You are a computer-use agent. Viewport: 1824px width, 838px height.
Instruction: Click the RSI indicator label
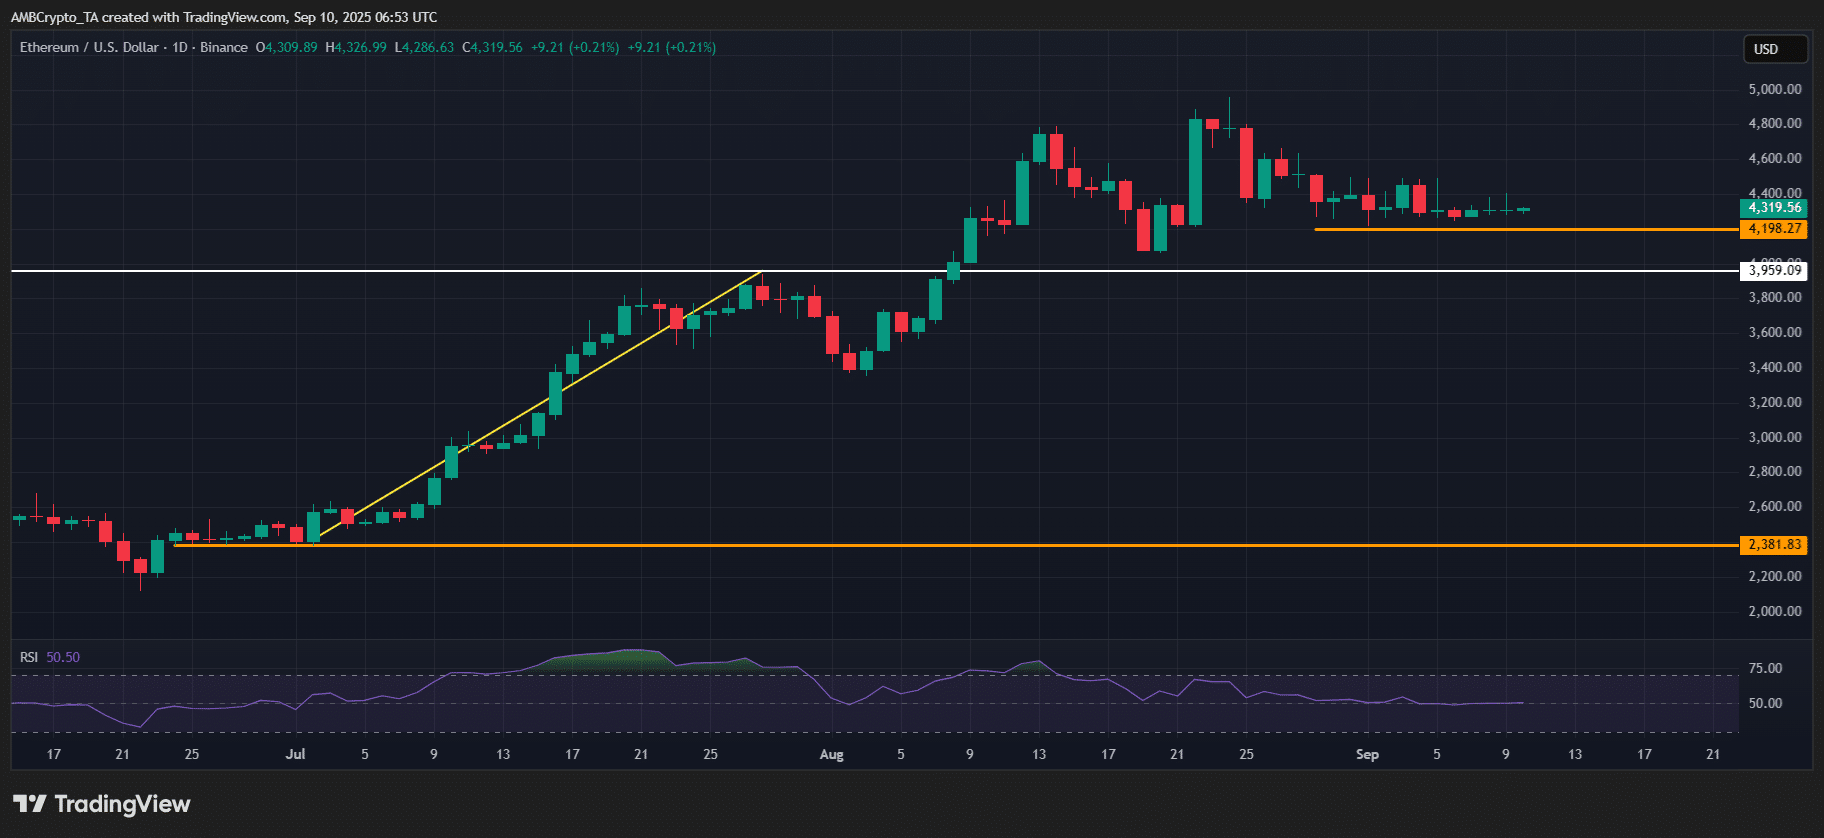click(29, 657)
